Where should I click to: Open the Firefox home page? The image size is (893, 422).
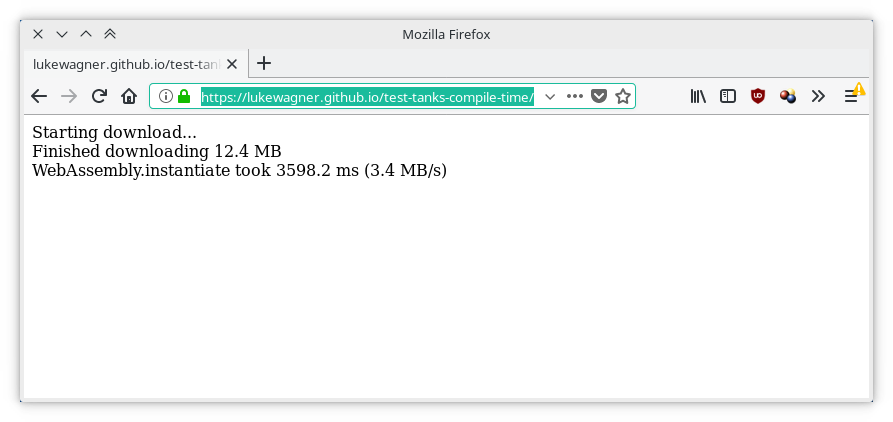pyautogui.click(x=129, y=96)
